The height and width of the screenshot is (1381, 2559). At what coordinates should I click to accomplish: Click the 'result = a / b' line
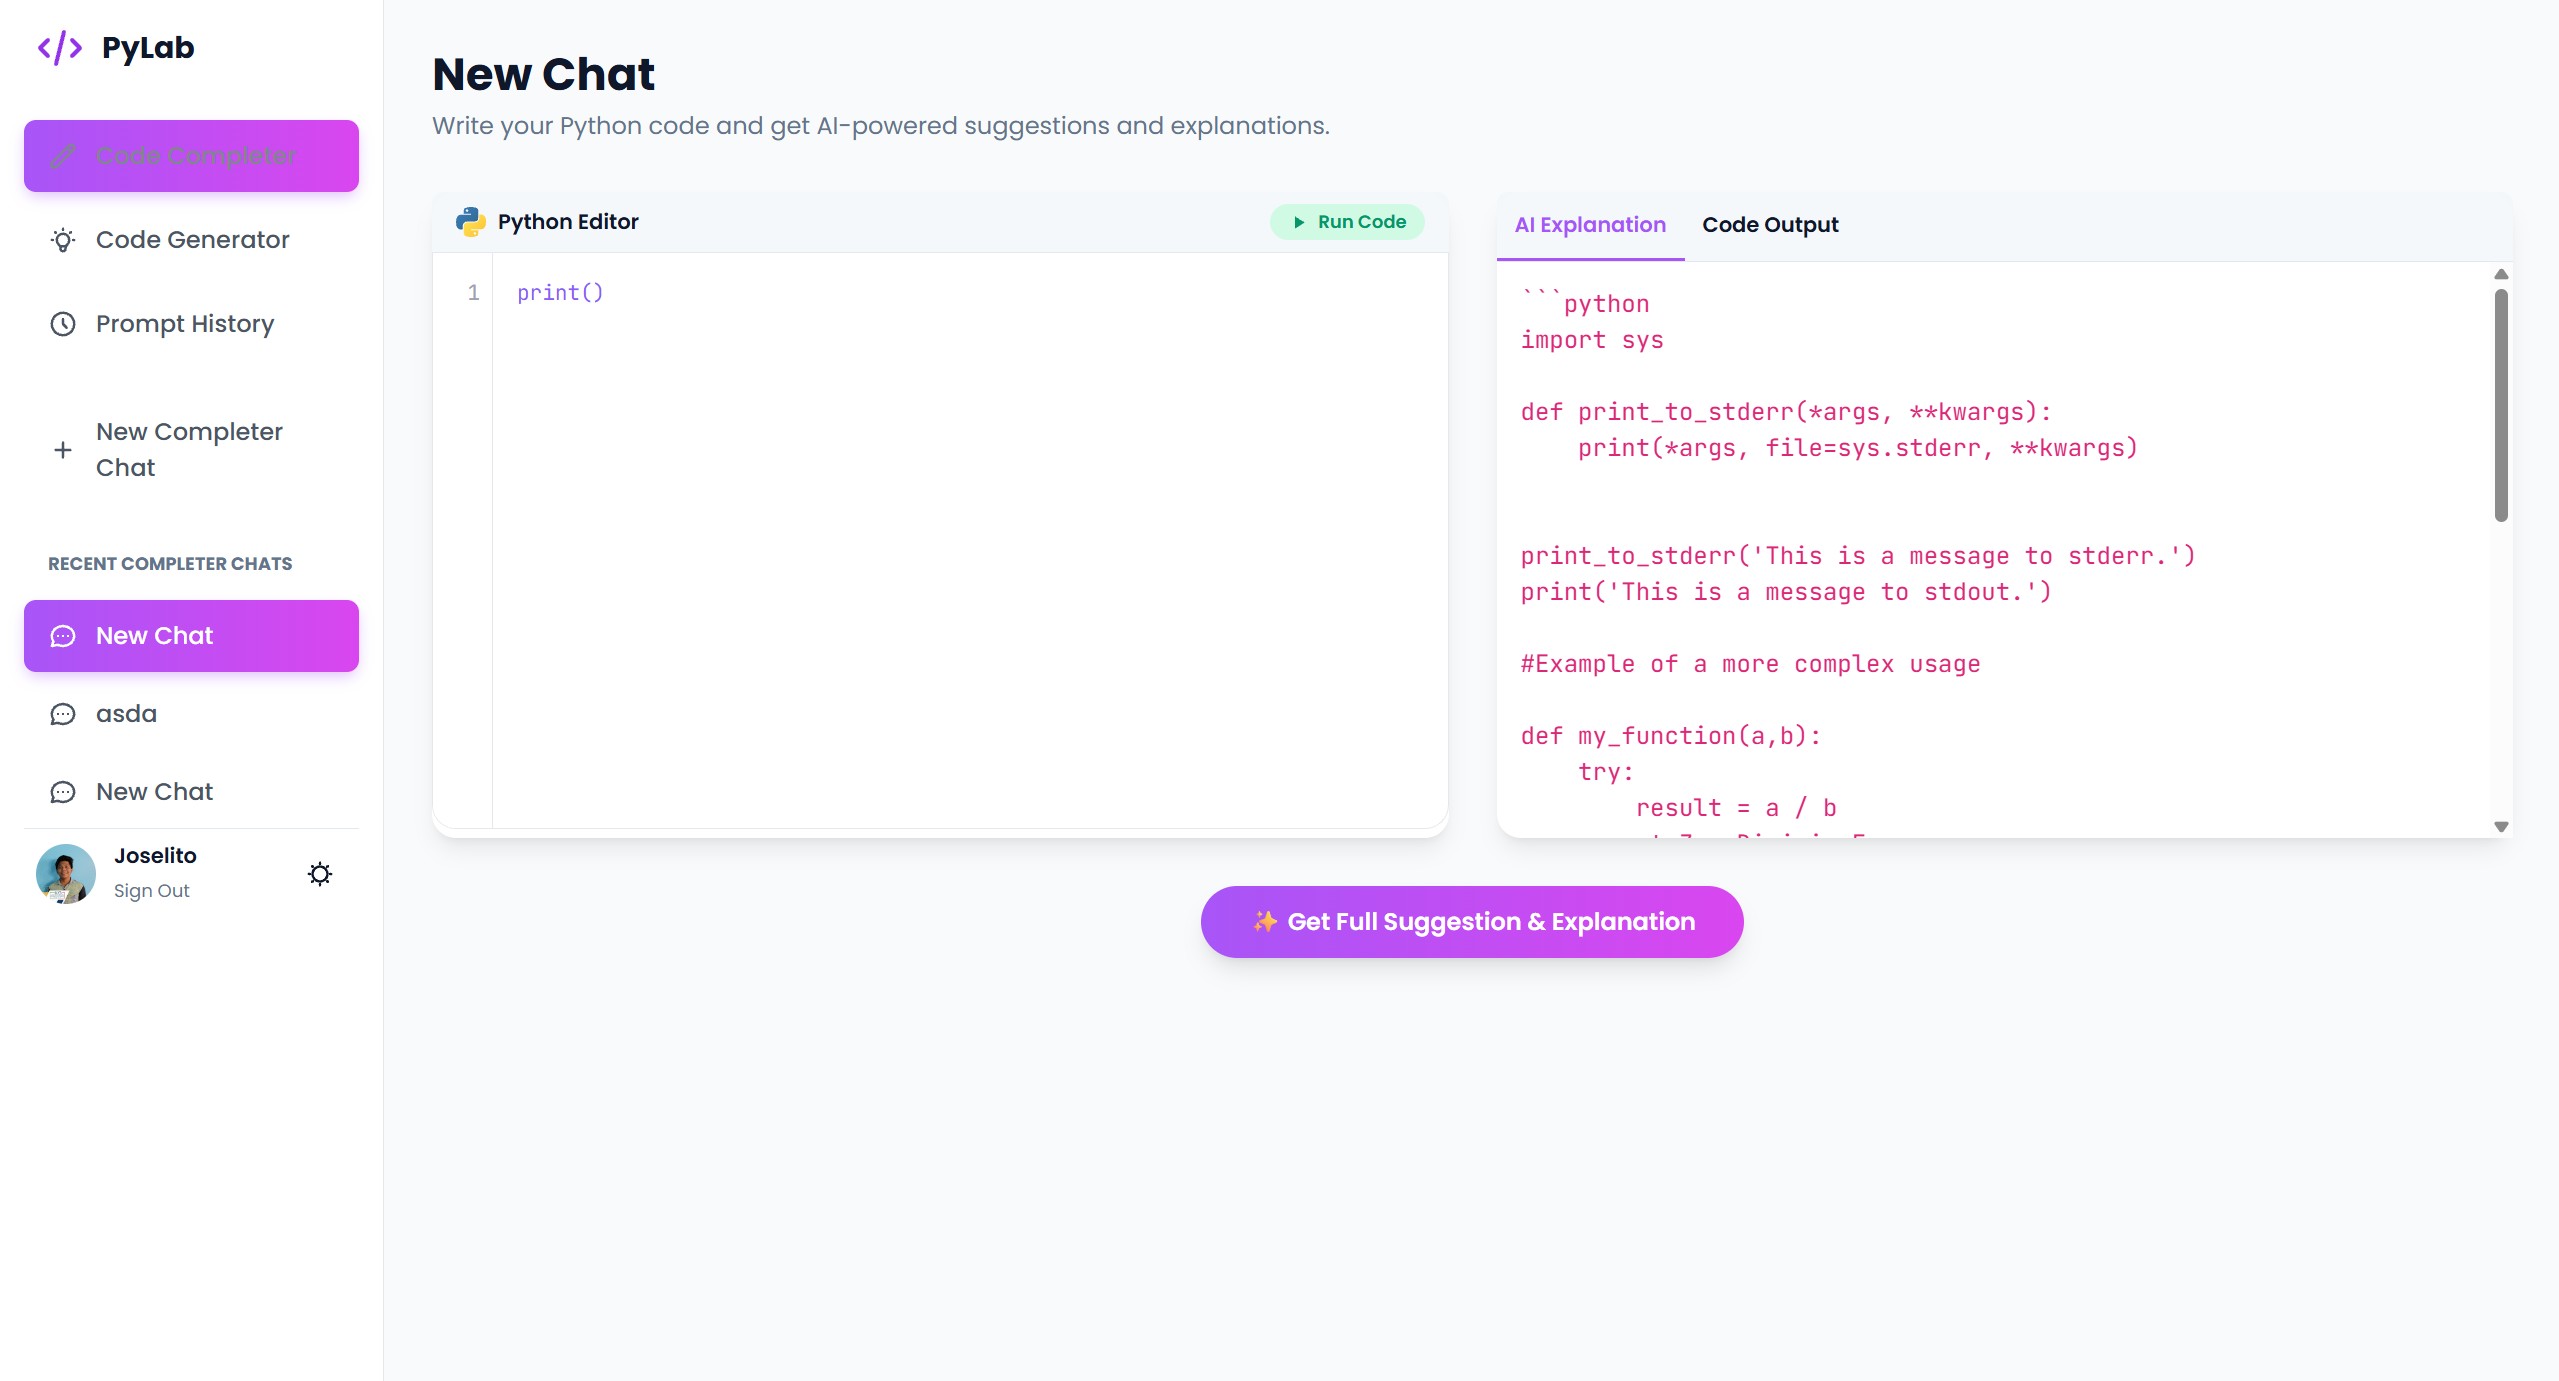(1736, 808)
